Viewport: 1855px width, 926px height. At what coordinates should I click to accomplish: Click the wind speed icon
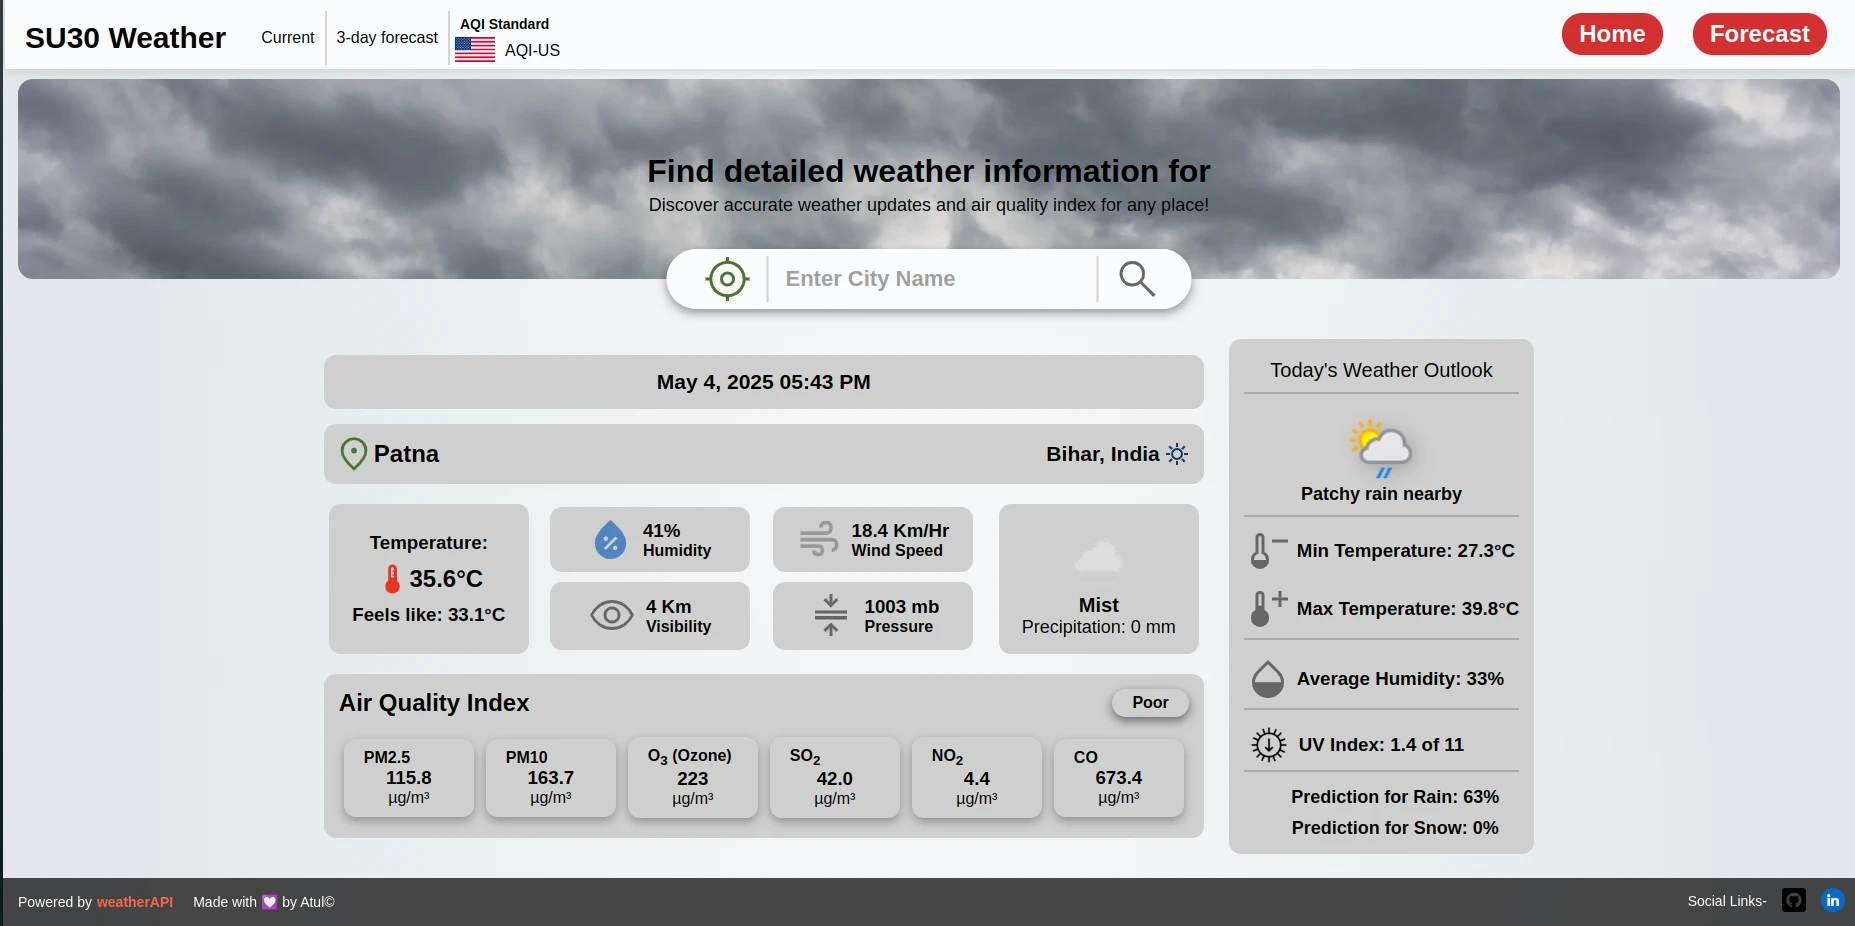tap(819, 539)
